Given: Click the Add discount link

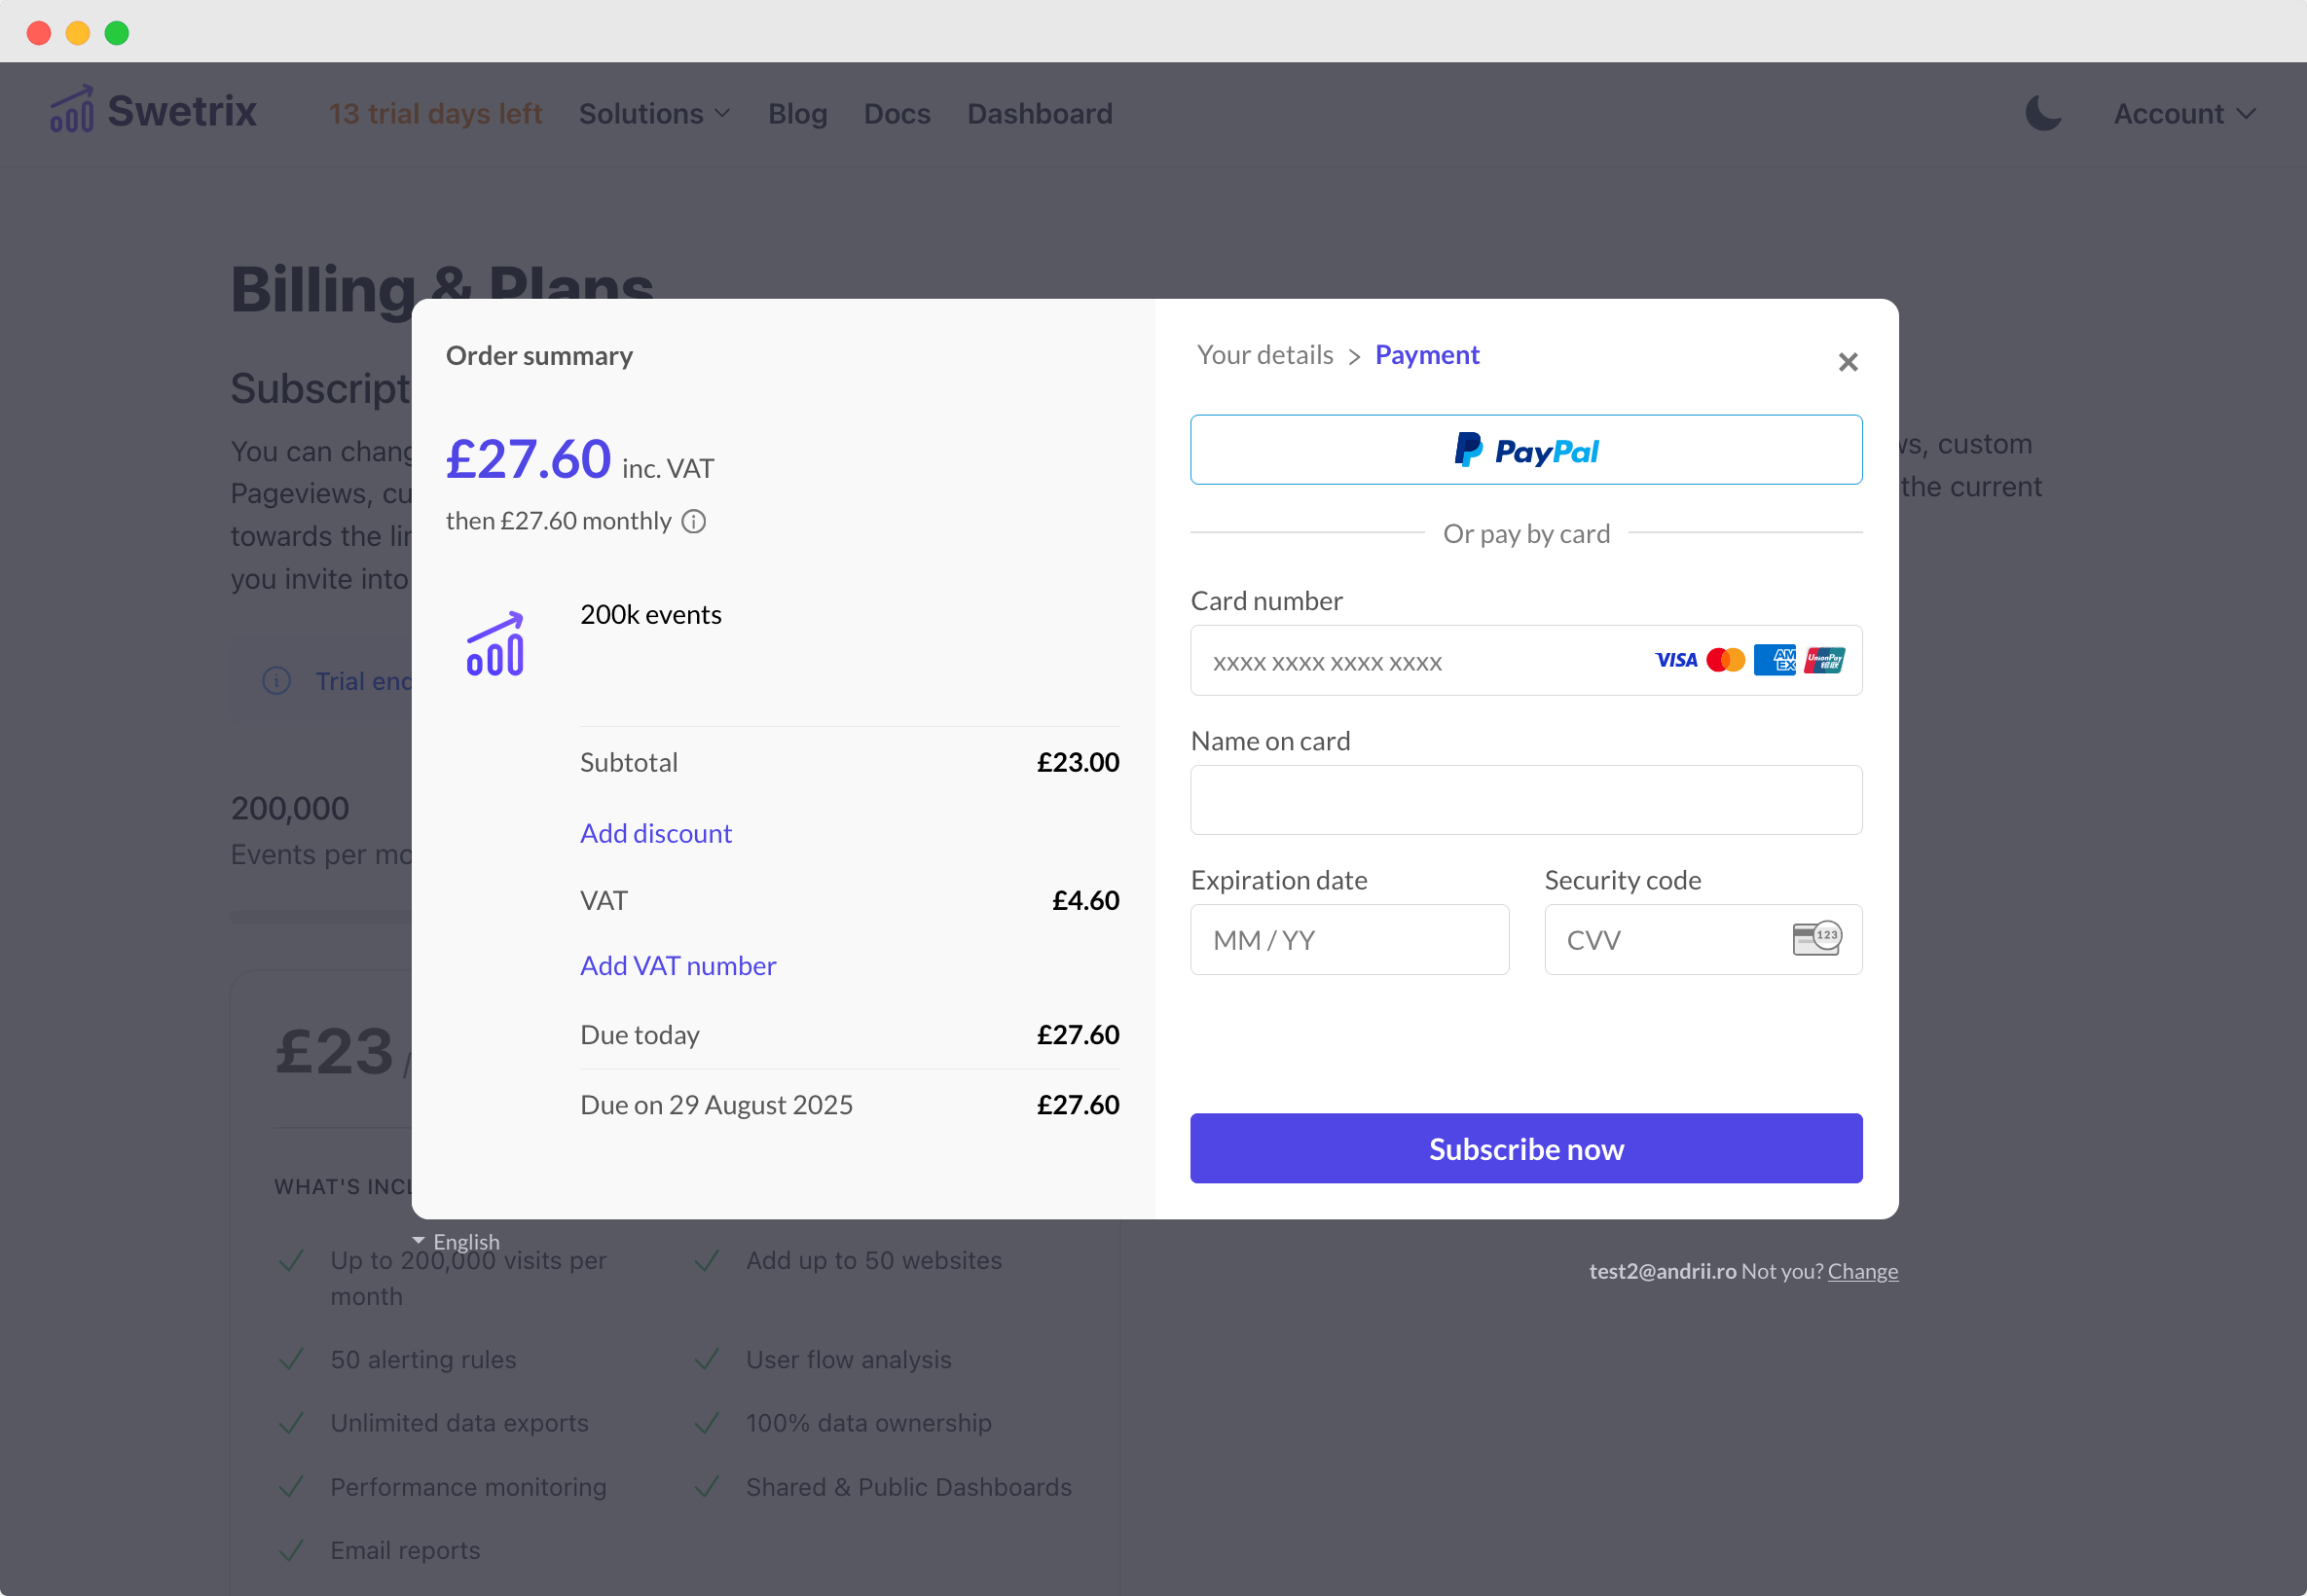Looking at the screenshot, I should pyautogui.click(x=655, y=833).
